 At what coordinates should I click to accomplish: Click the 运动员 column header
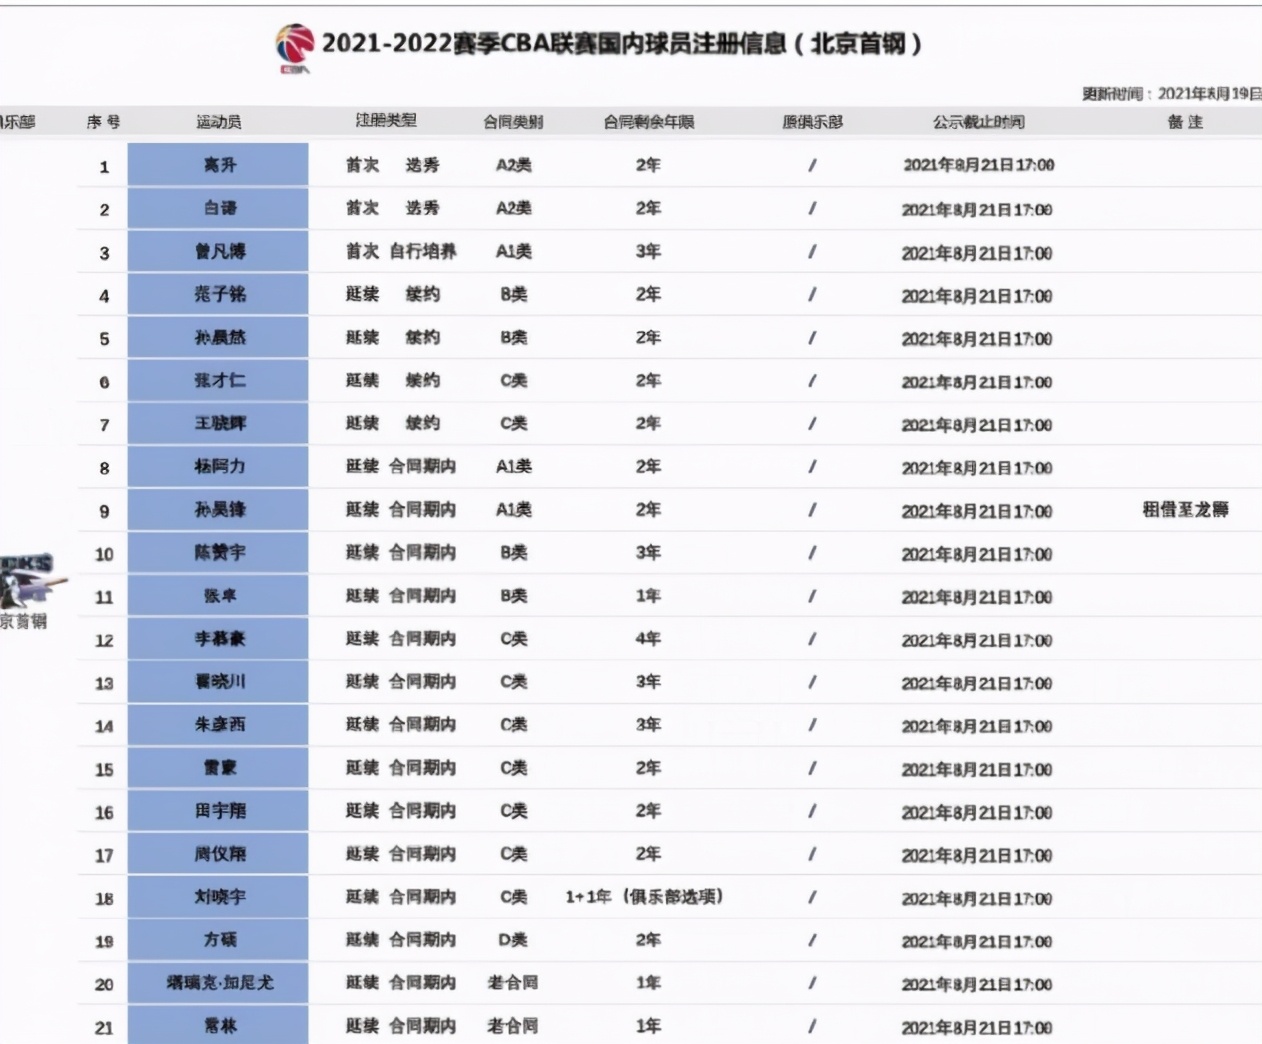219,122
